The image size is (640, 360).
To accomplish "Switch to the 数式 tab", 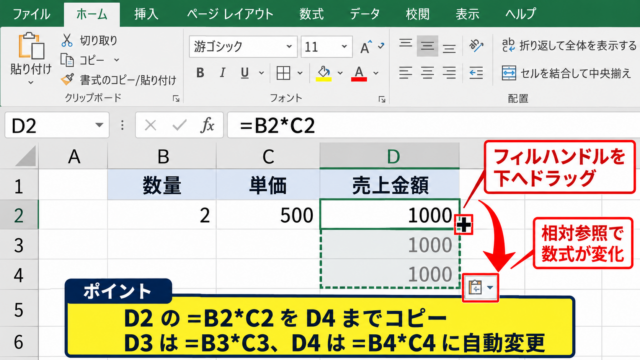I will 311,14.
